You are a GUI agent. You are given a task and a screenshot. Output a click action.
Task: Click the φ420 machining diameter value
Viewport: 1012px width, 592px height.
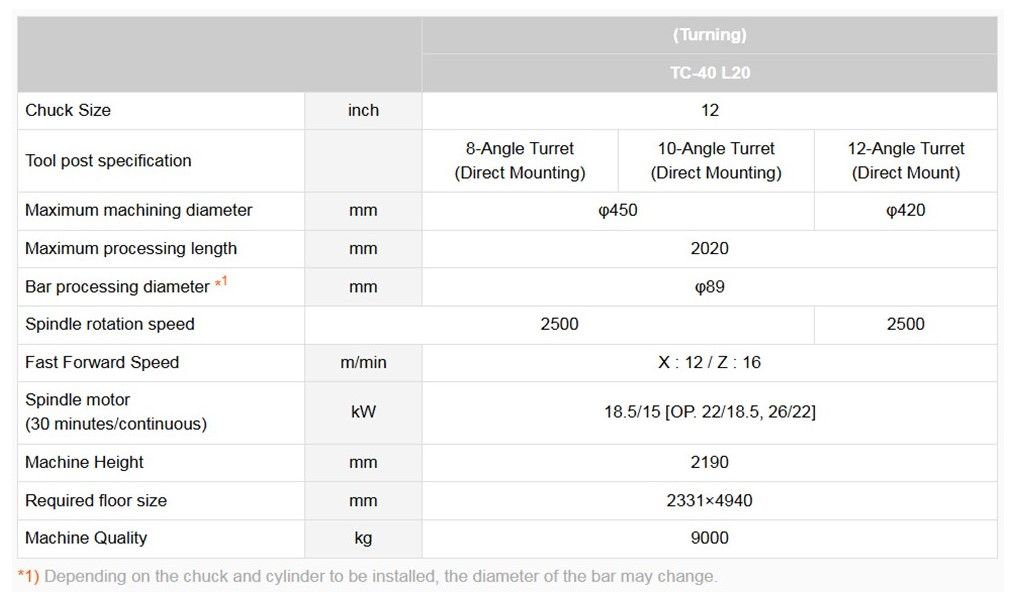click(906, 210)
